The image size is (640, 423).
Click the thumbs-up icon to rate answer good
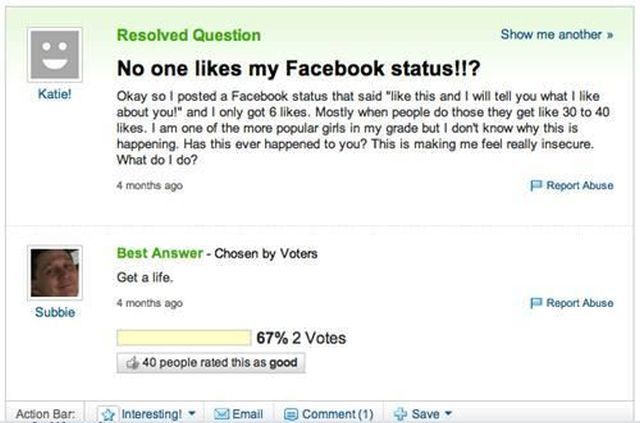132,363
